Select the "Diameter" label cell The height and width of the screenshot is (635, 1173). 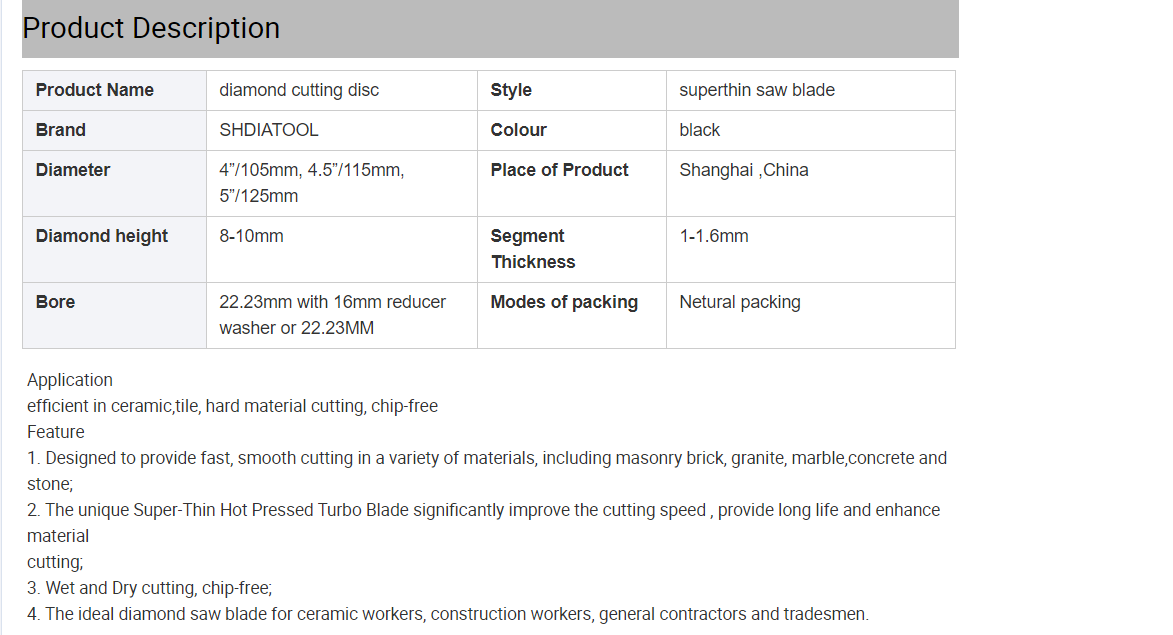(114, 183)
